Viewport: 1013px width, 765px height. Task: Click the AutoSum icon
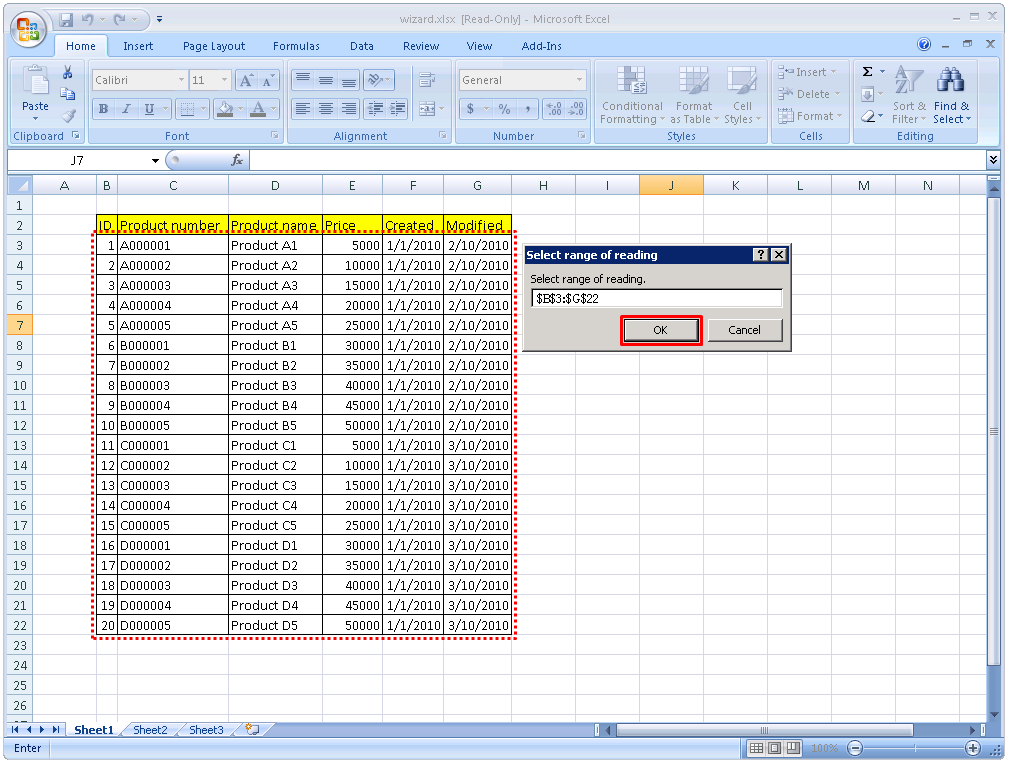[x=867, y=72]
